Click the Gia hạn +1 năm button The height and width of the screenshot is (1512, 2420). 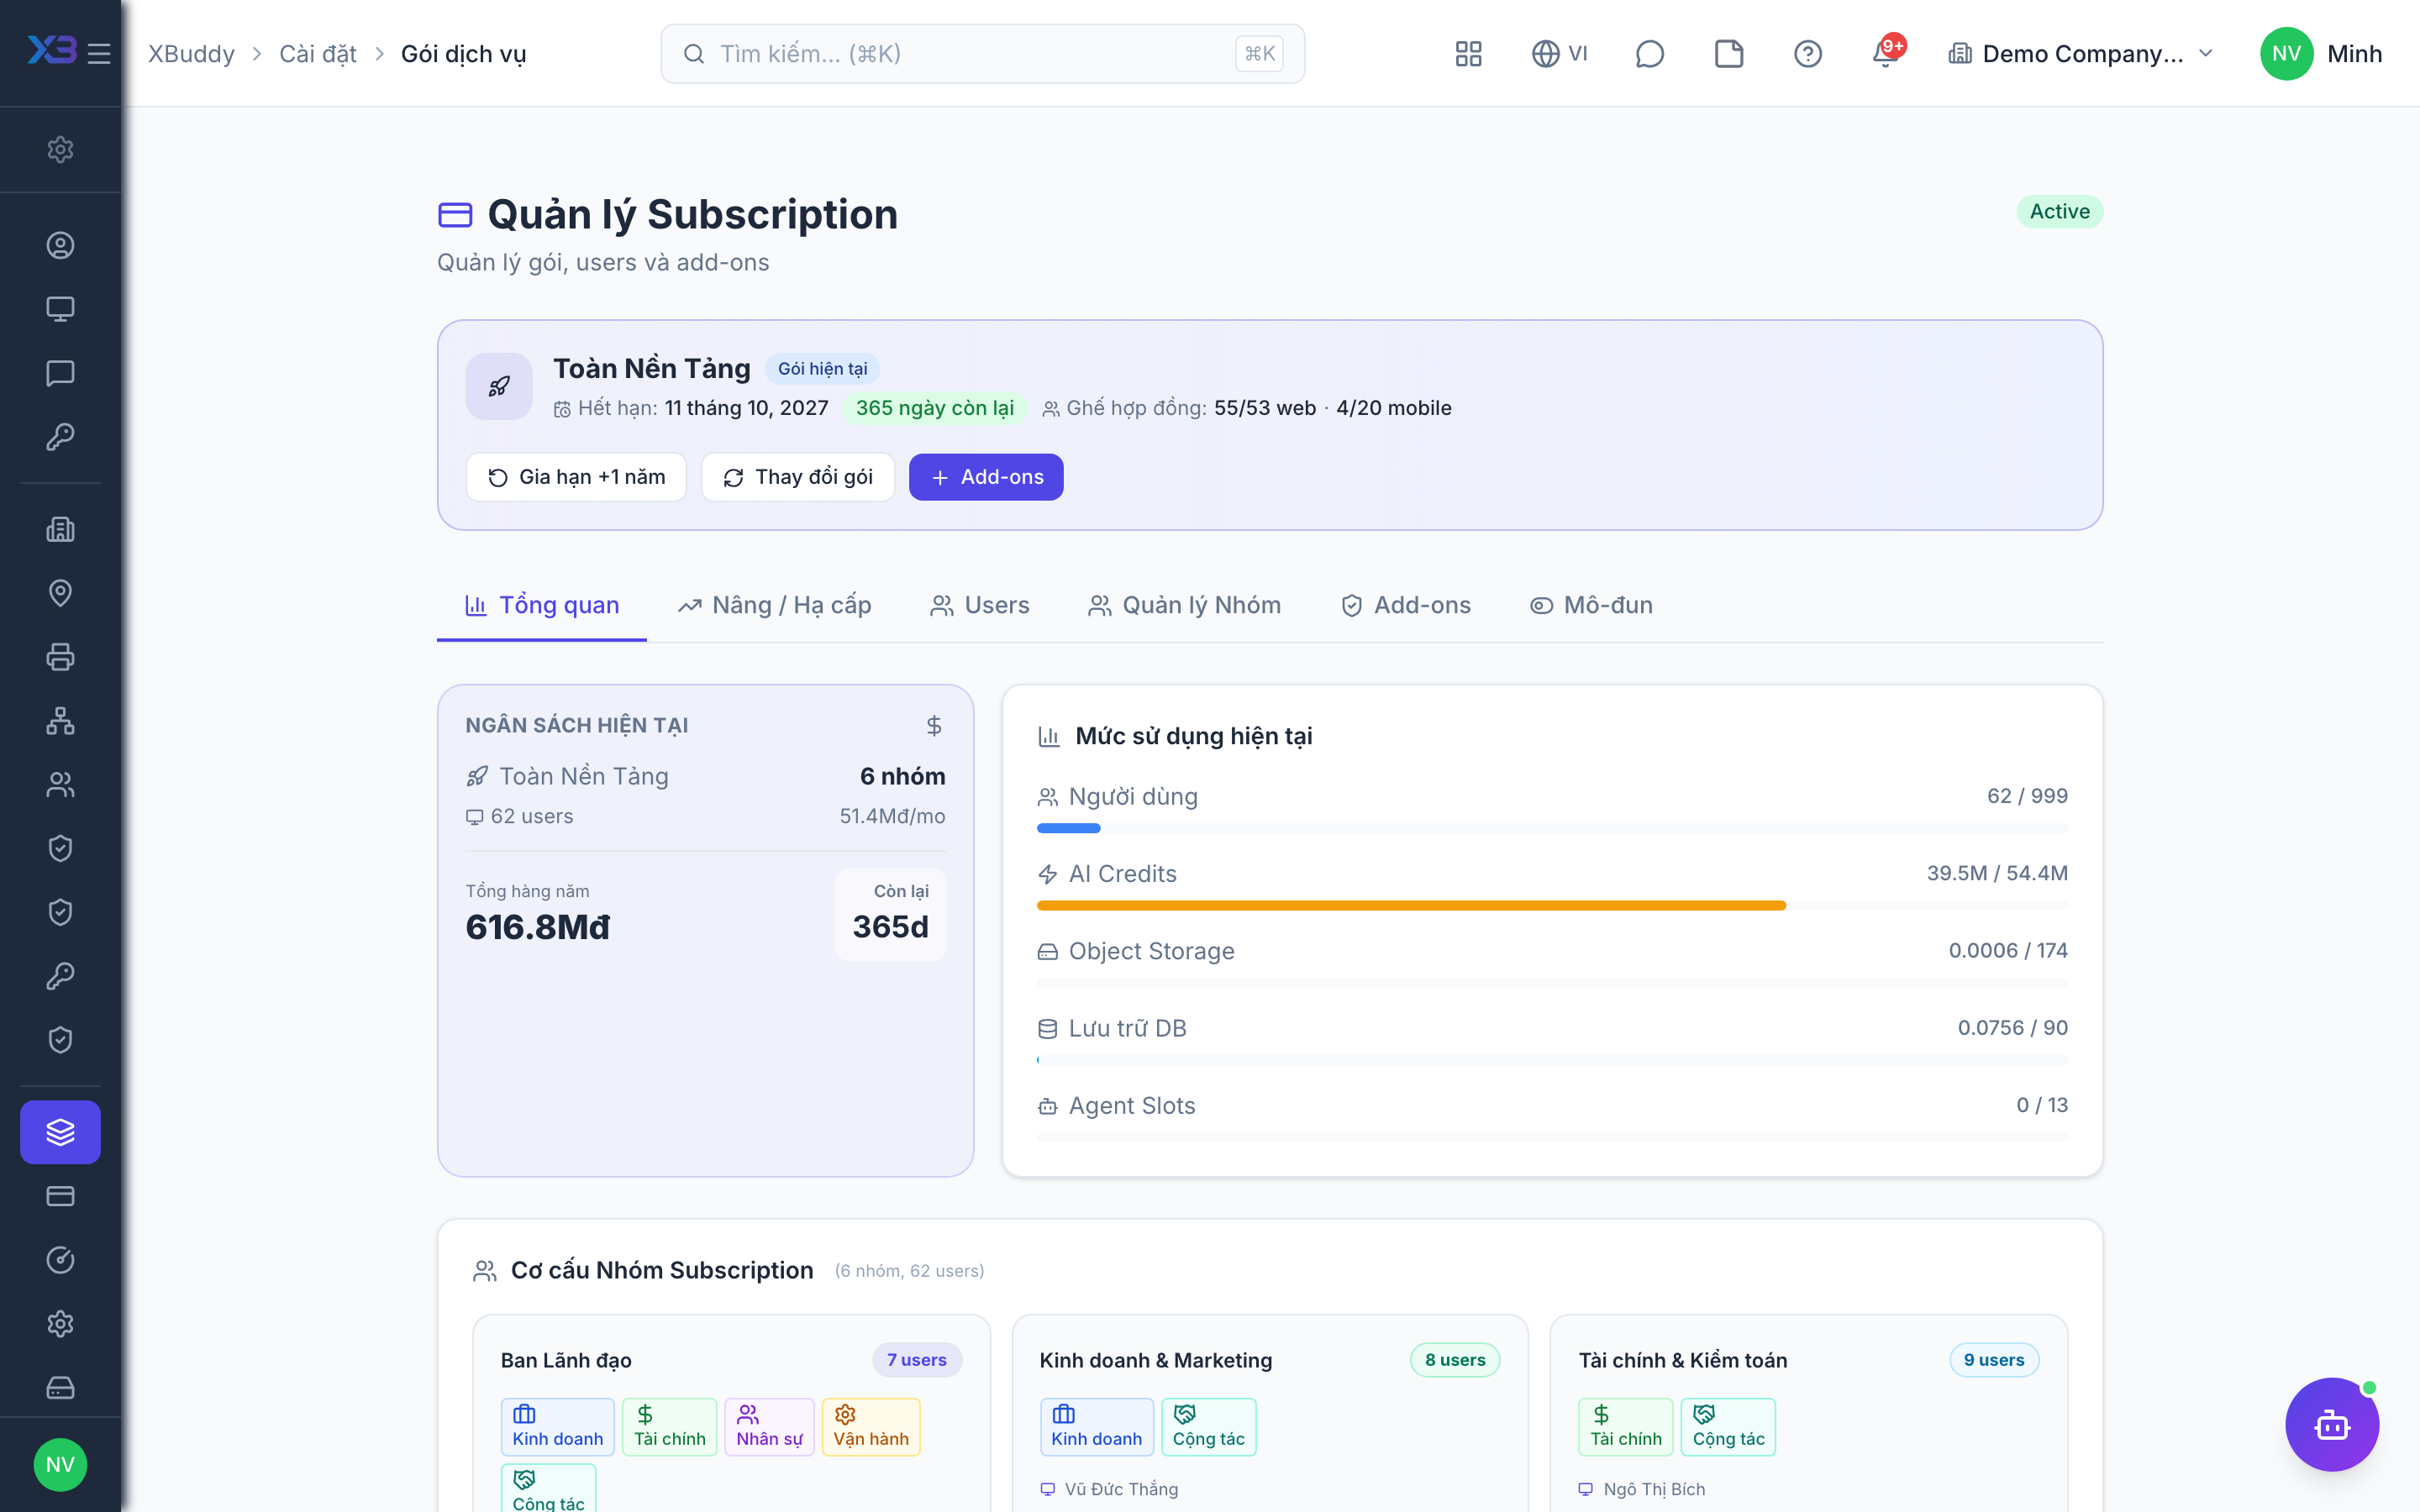(x=576, y=477)
